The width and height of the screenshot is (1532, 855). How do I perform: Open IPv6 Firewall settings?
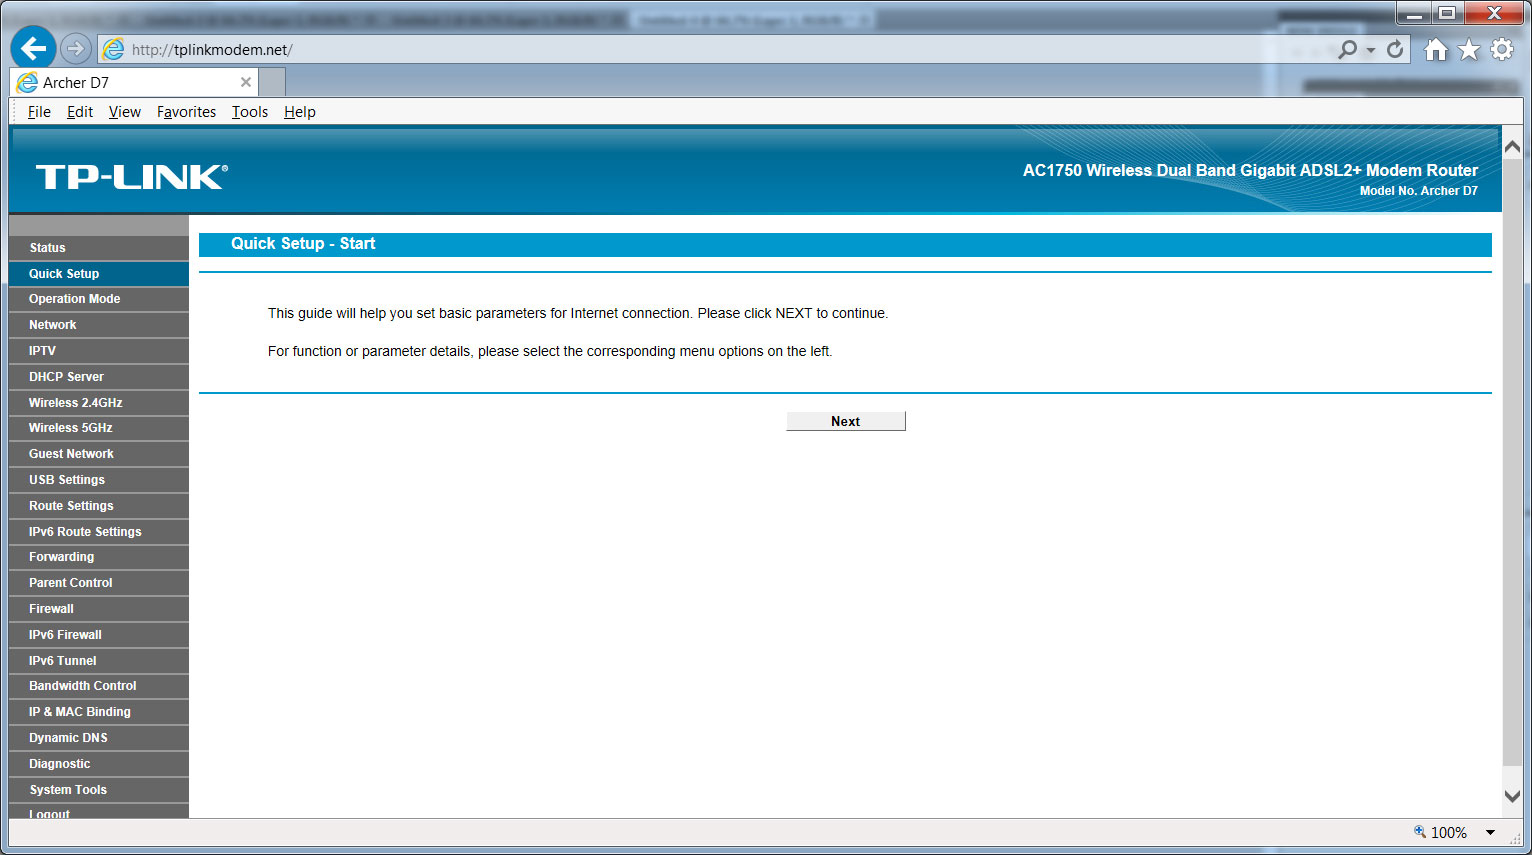99,635
